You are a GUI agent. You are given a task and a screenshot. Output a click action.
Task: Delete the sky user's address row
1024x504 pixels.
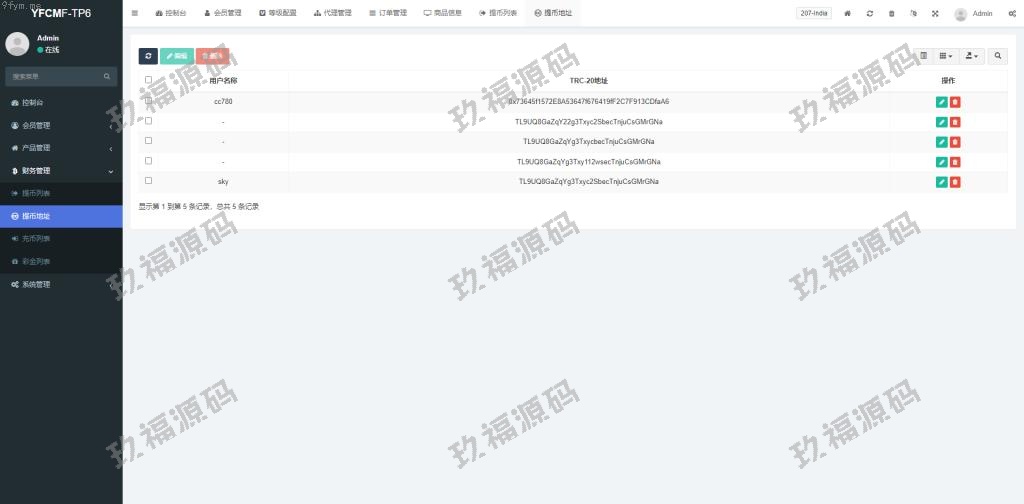(955, 181)
